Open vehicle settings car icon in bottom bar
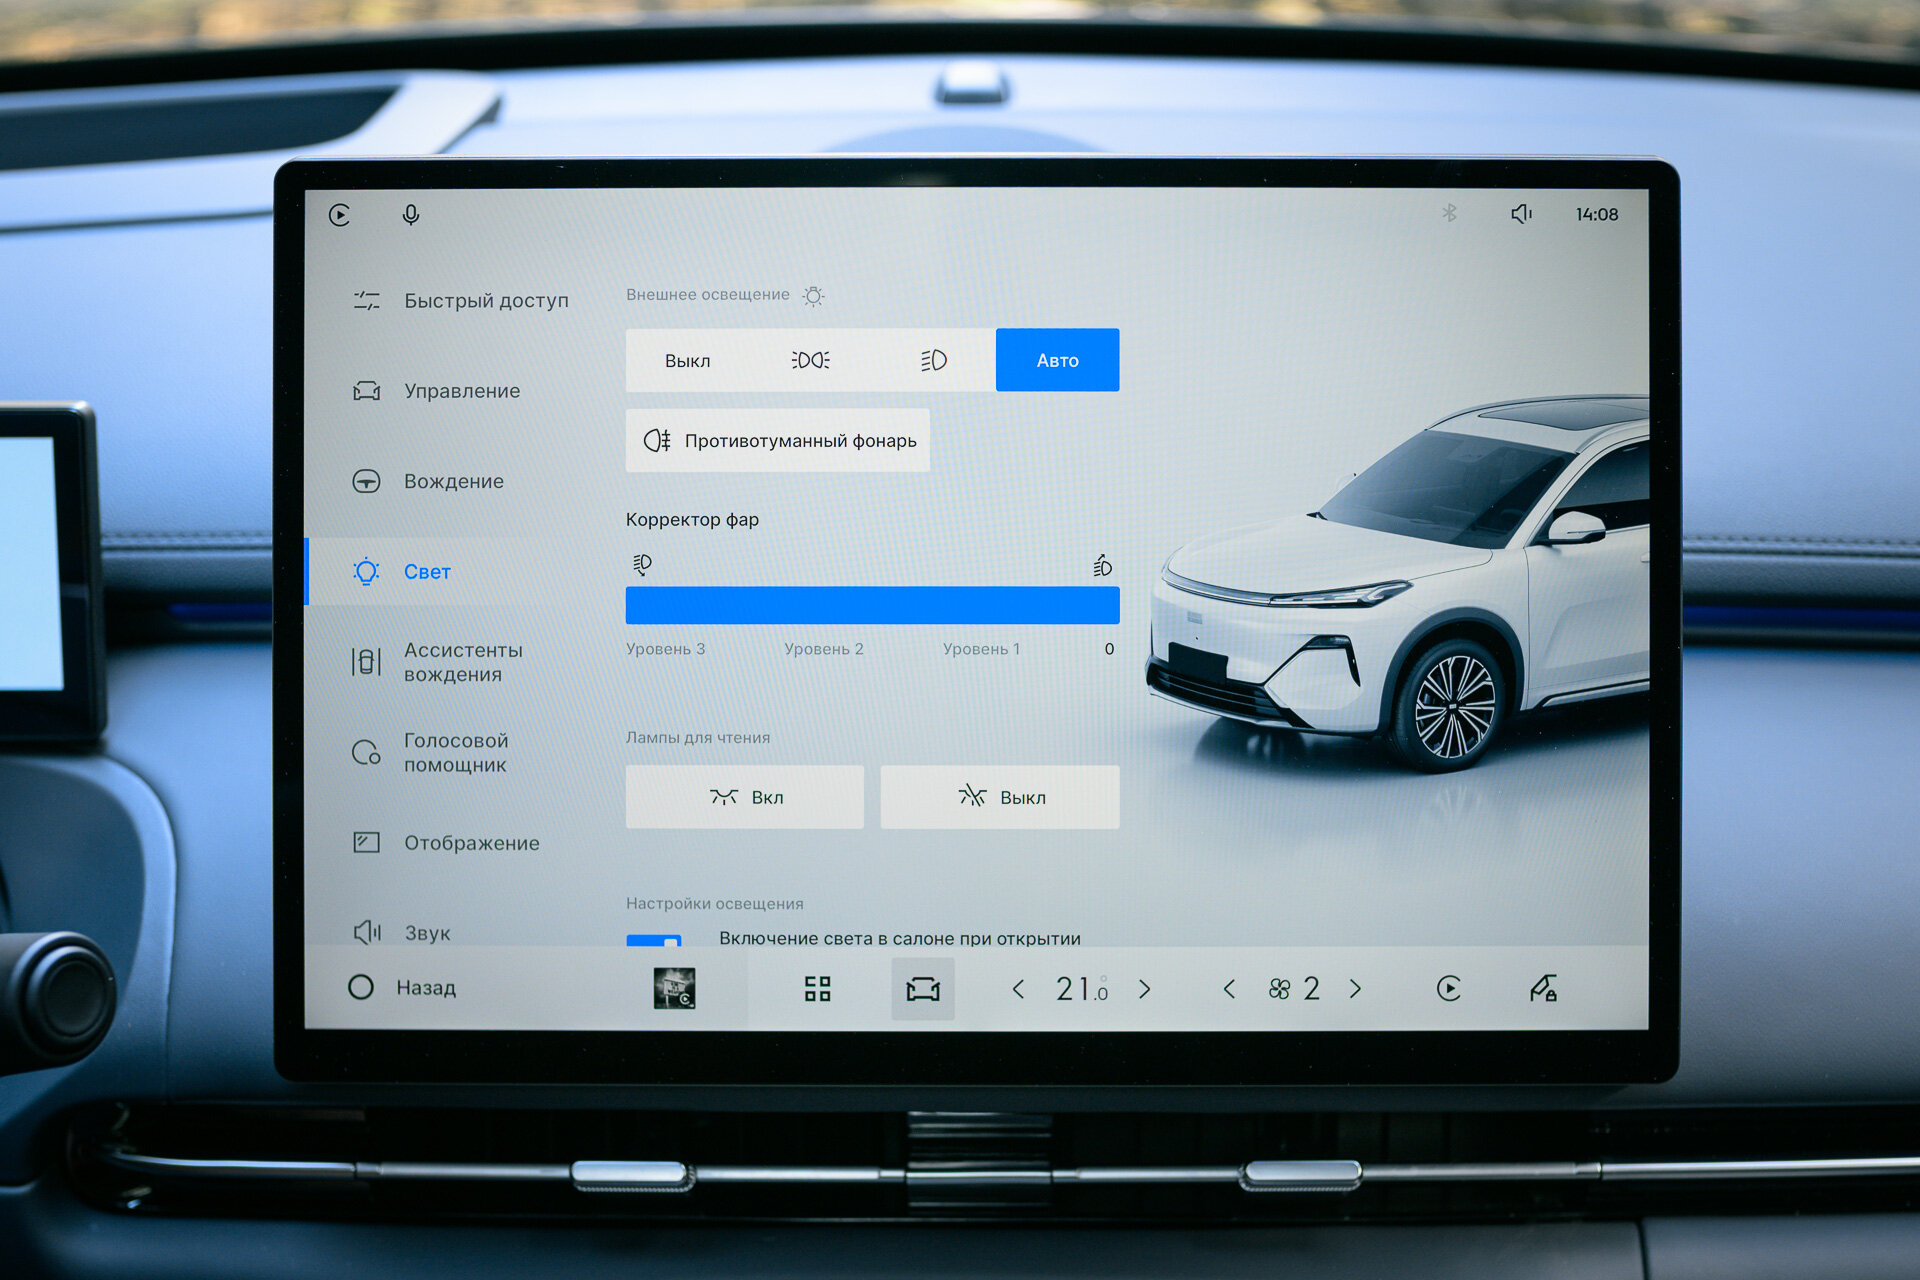The width and height of the screenshot is (1920, 1280). (922, 989)
